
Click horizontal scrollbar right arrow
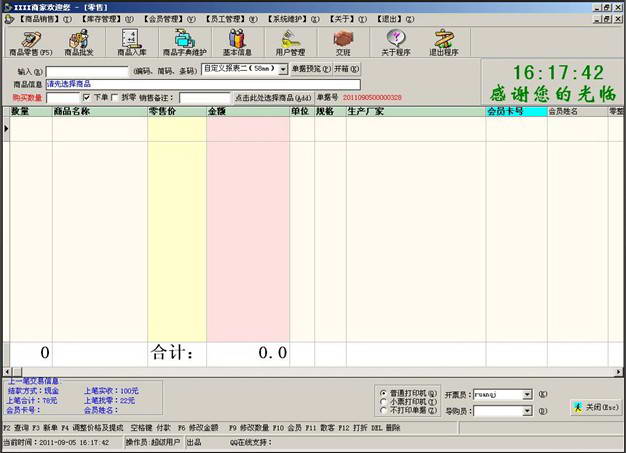tap(618, 372)
